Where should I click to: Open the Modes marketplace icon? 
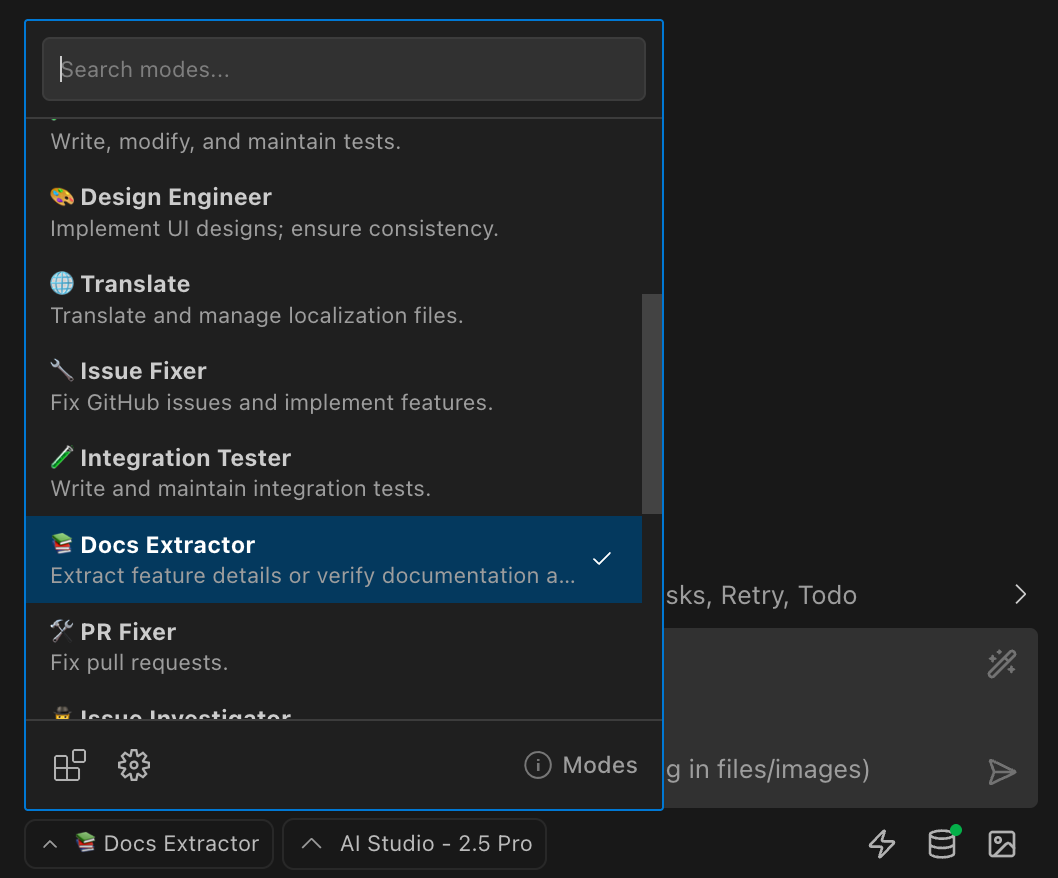coord(69,765)
